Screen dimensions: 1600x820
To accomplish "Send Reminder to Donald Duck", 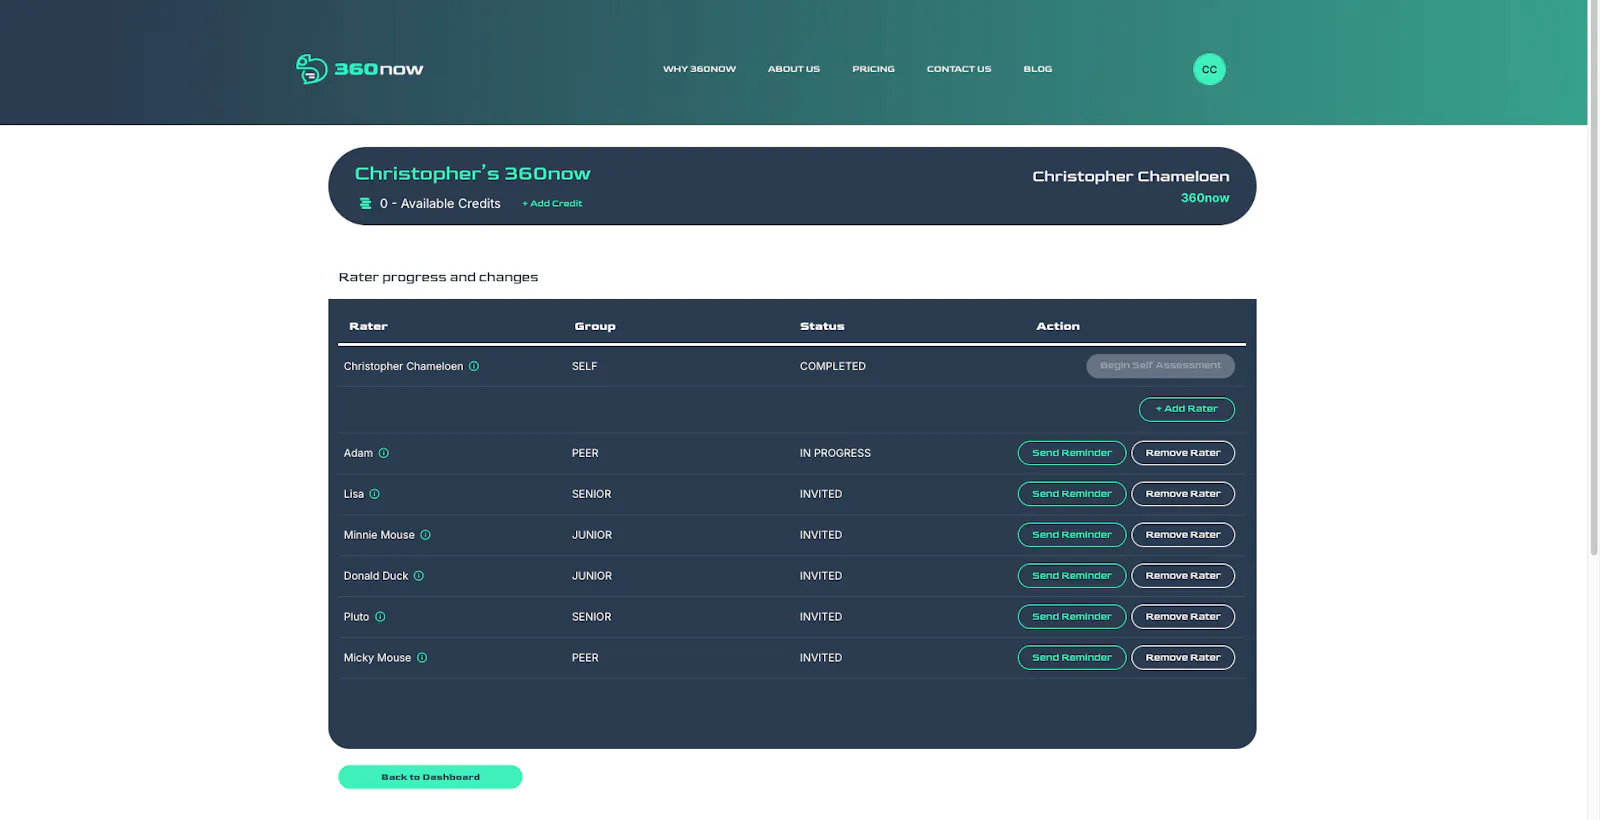I will point(1072,576).
